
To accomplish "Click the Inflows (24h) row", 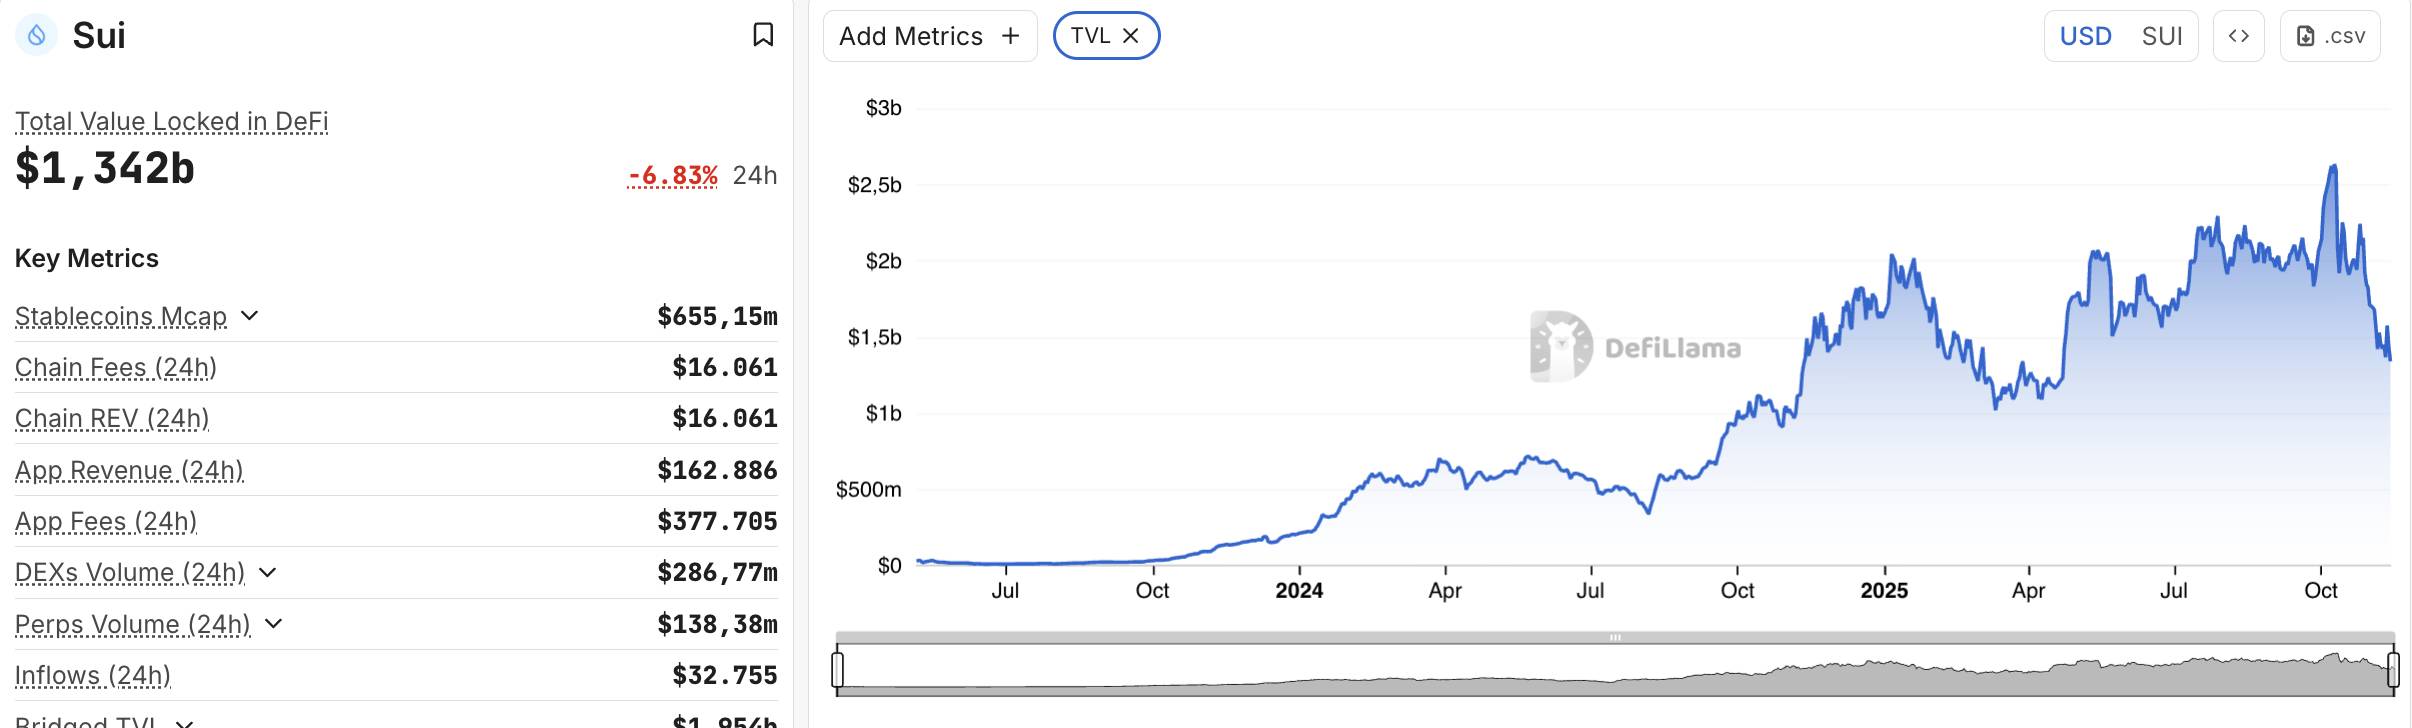I will tap(90, 675).
